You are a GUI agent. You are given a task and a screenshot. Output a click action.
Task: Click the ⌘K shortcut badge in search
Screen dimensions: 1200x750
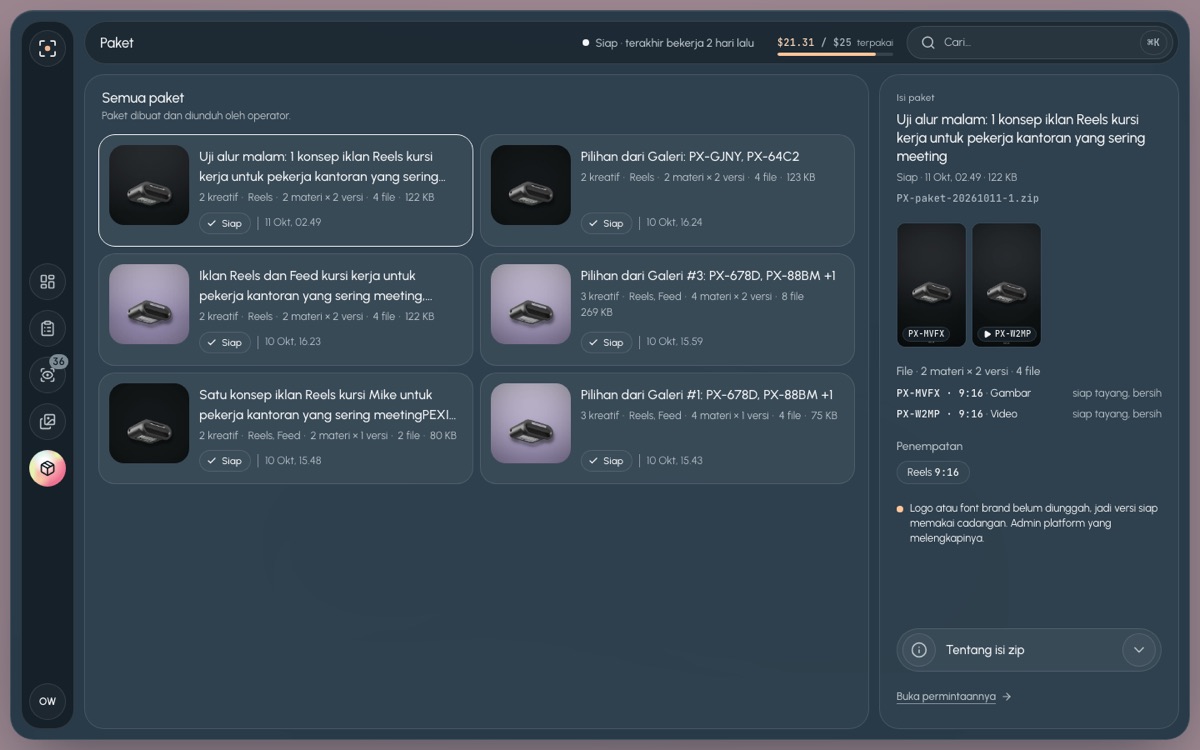(1153, 42)
